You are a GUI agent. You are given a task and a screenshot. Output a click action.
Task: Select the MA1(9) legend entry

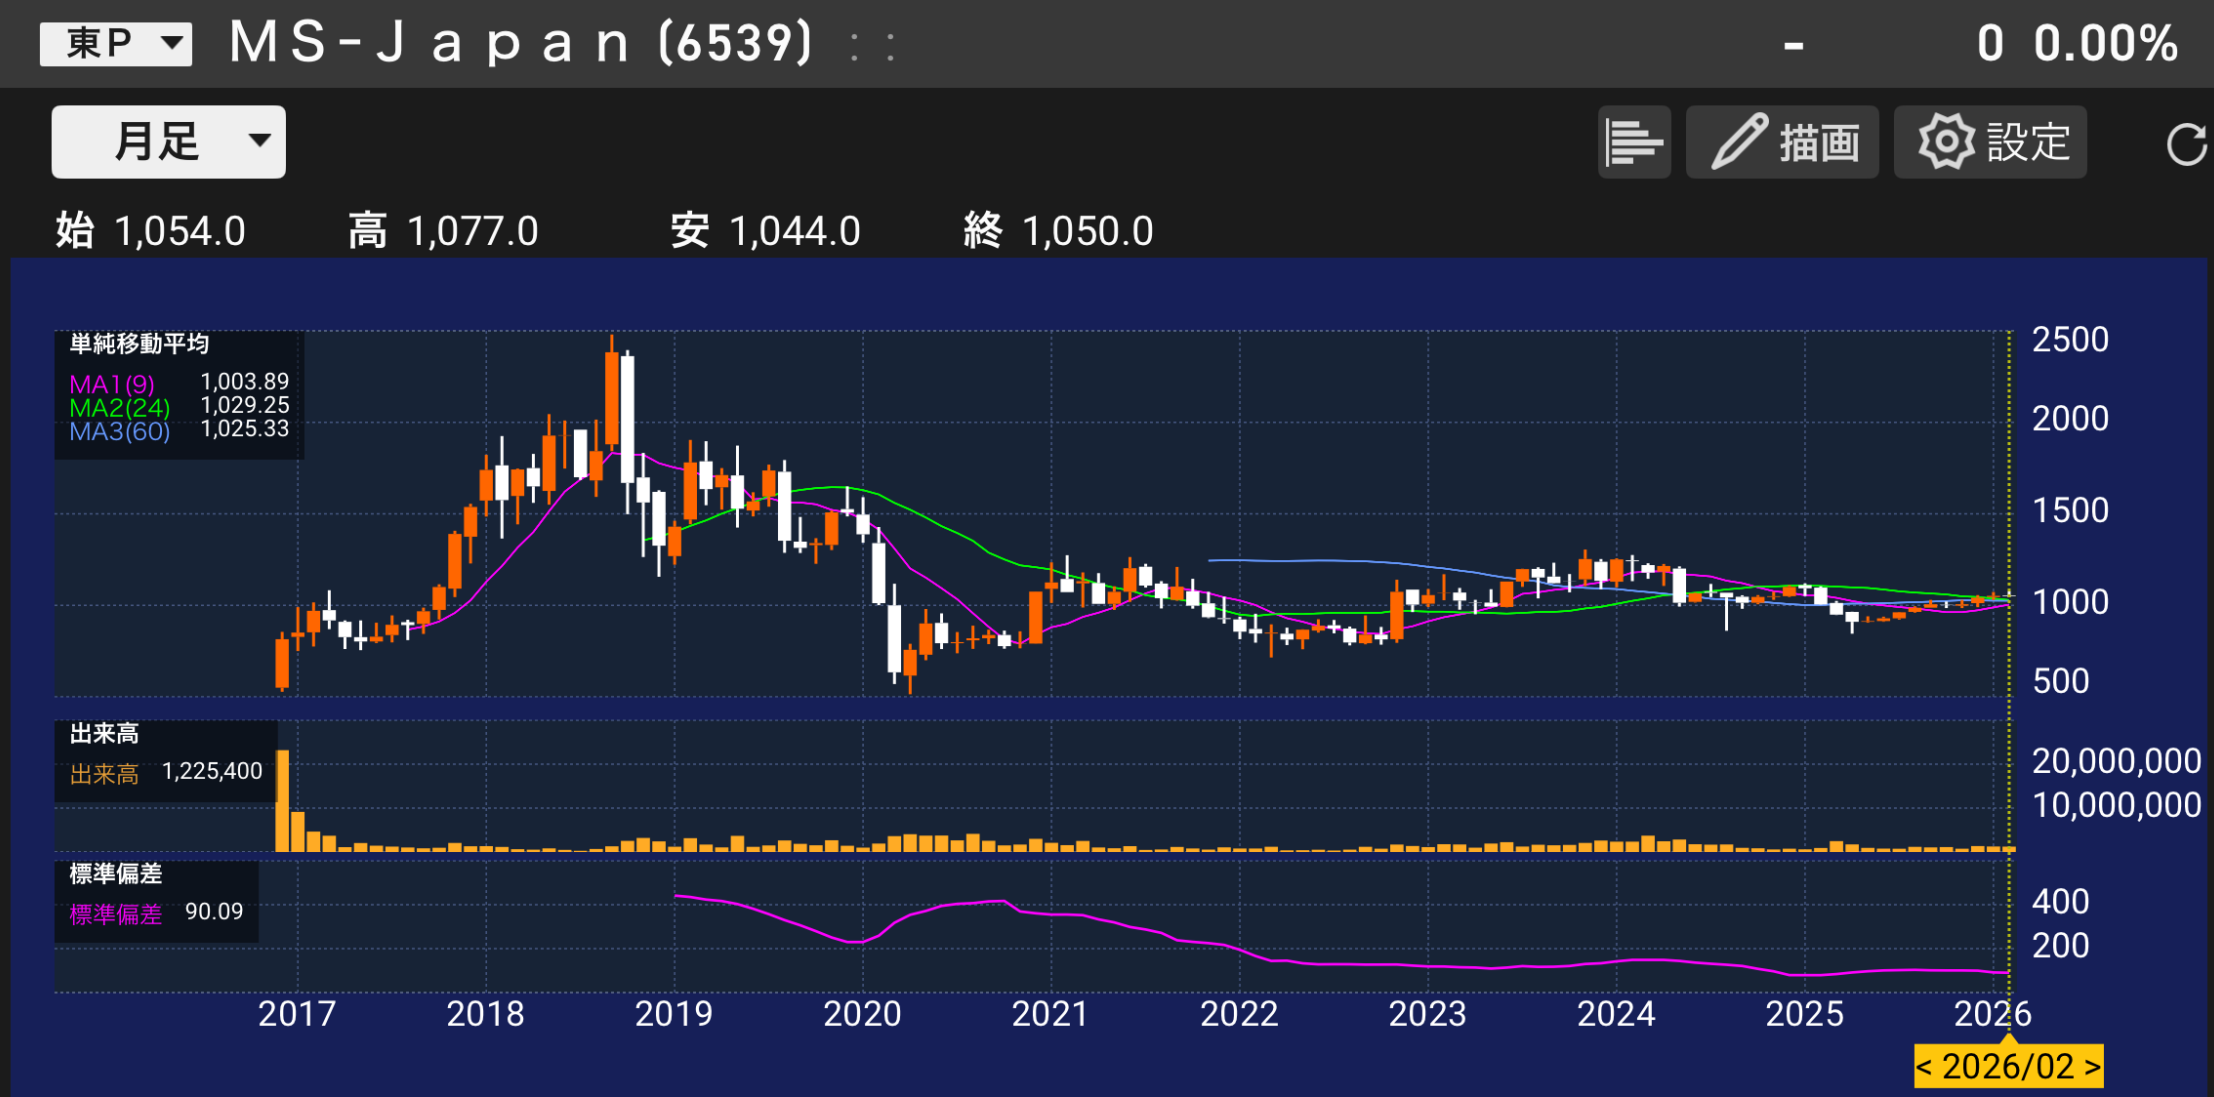[x=112, y=384]
